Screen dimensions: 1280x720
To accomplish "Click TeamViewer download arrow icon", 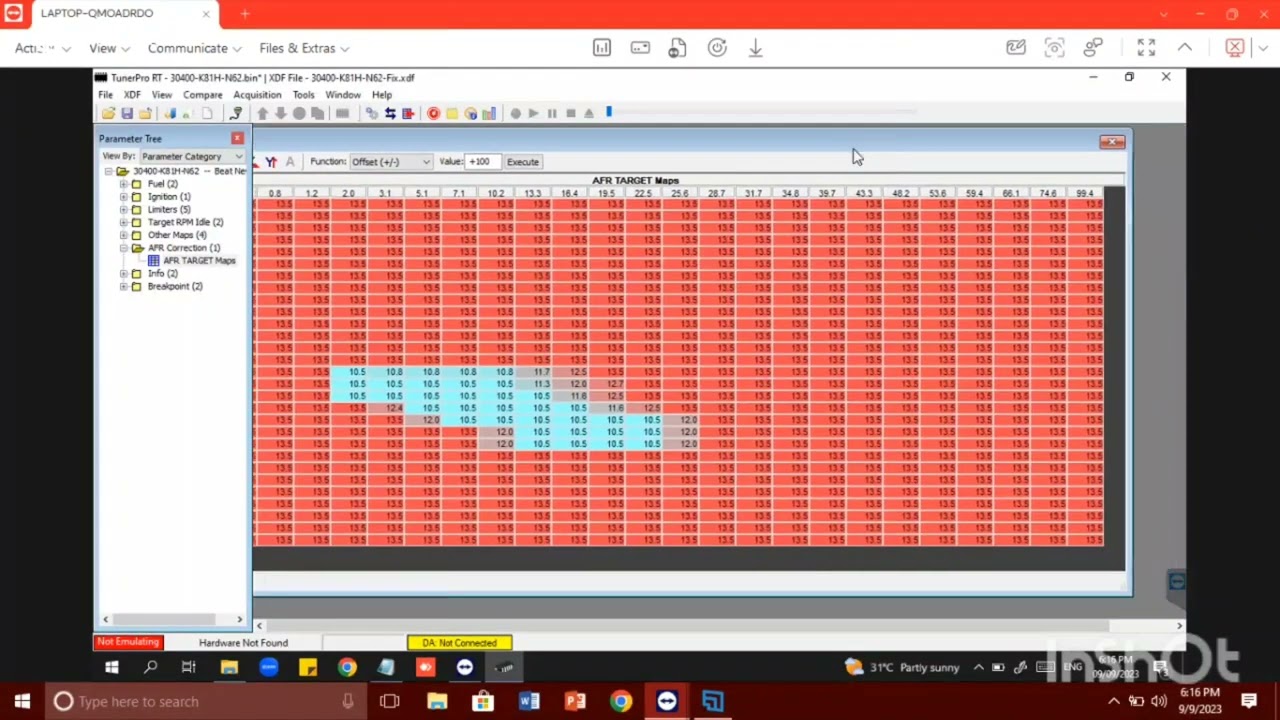I will click(x=755, y=48).
